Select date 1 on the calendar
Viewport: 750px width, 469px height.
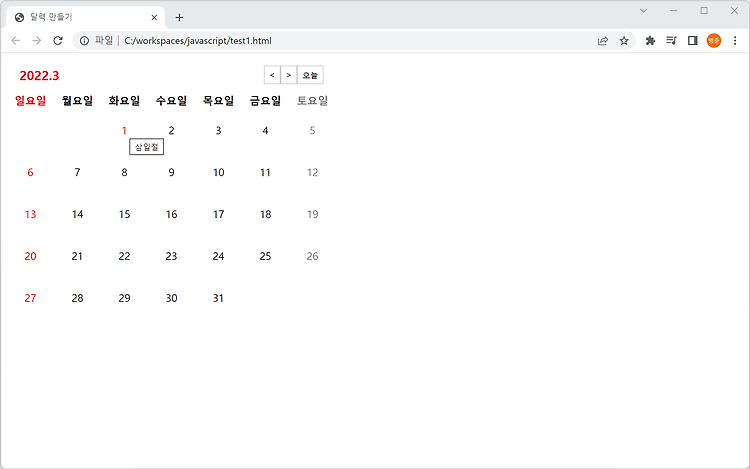[x=124, y=131]
